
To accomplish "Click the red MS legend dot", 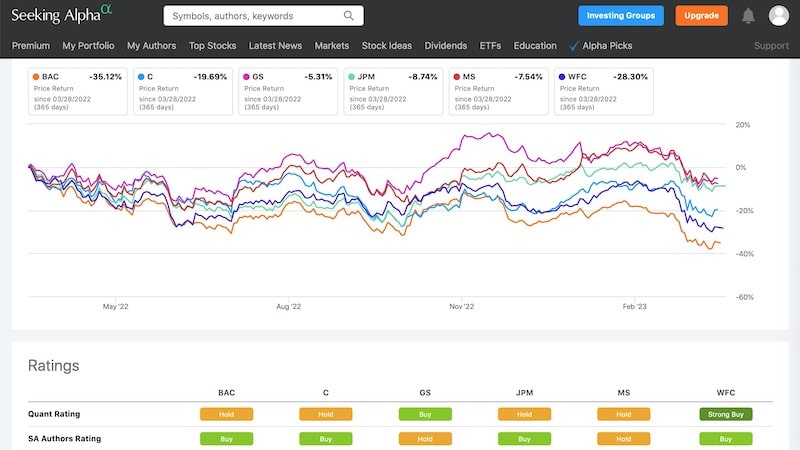I will [457, 77].
